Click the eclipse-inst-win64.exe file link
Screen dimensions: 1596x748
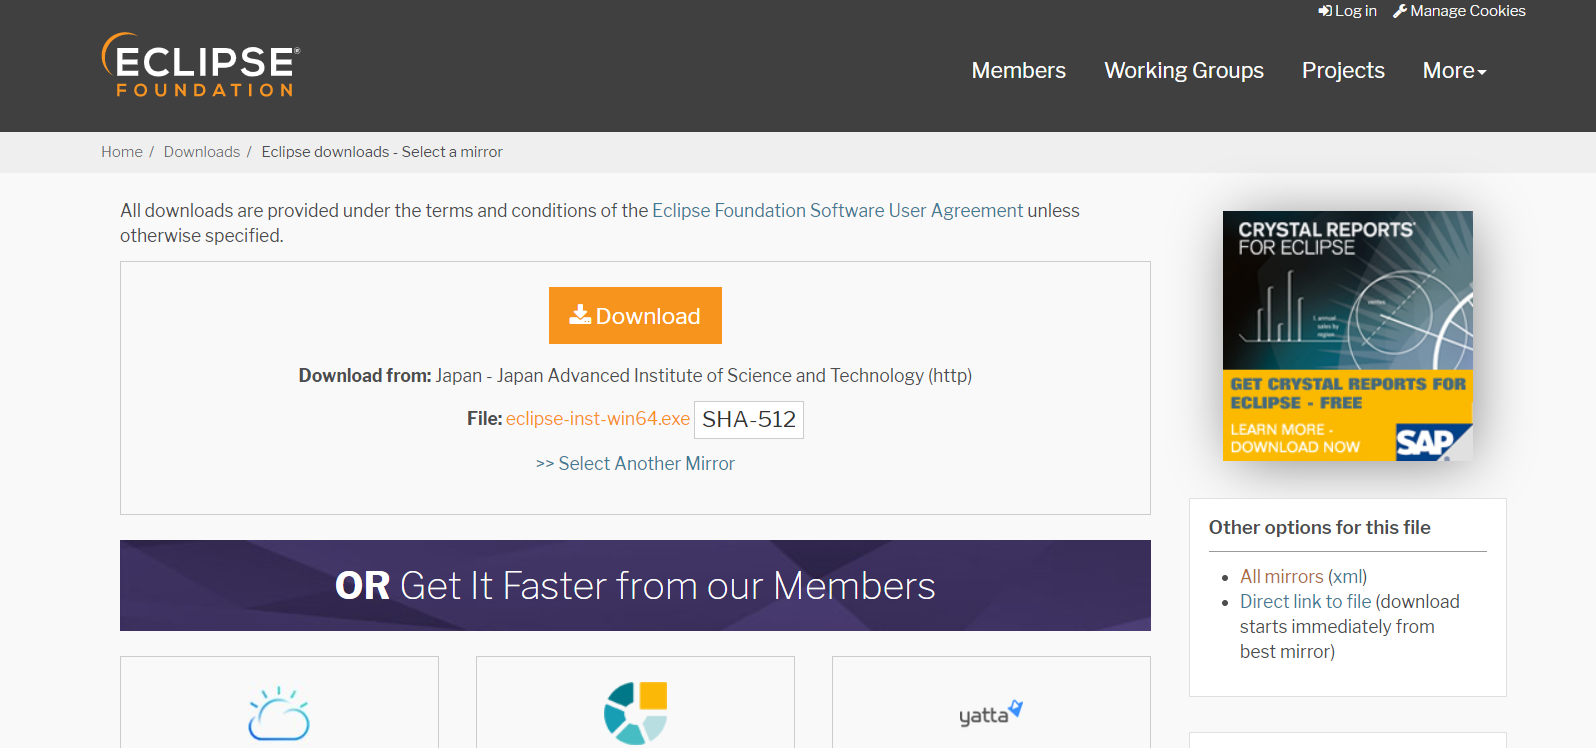598,419
